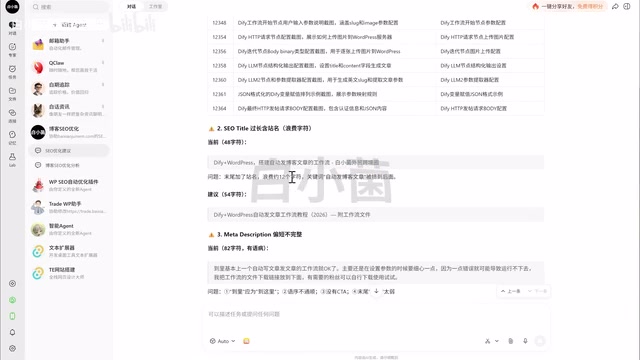This screenshot has height=360, width=640.
Task: Click the current meta description quote block
Action: pos(376,273)
